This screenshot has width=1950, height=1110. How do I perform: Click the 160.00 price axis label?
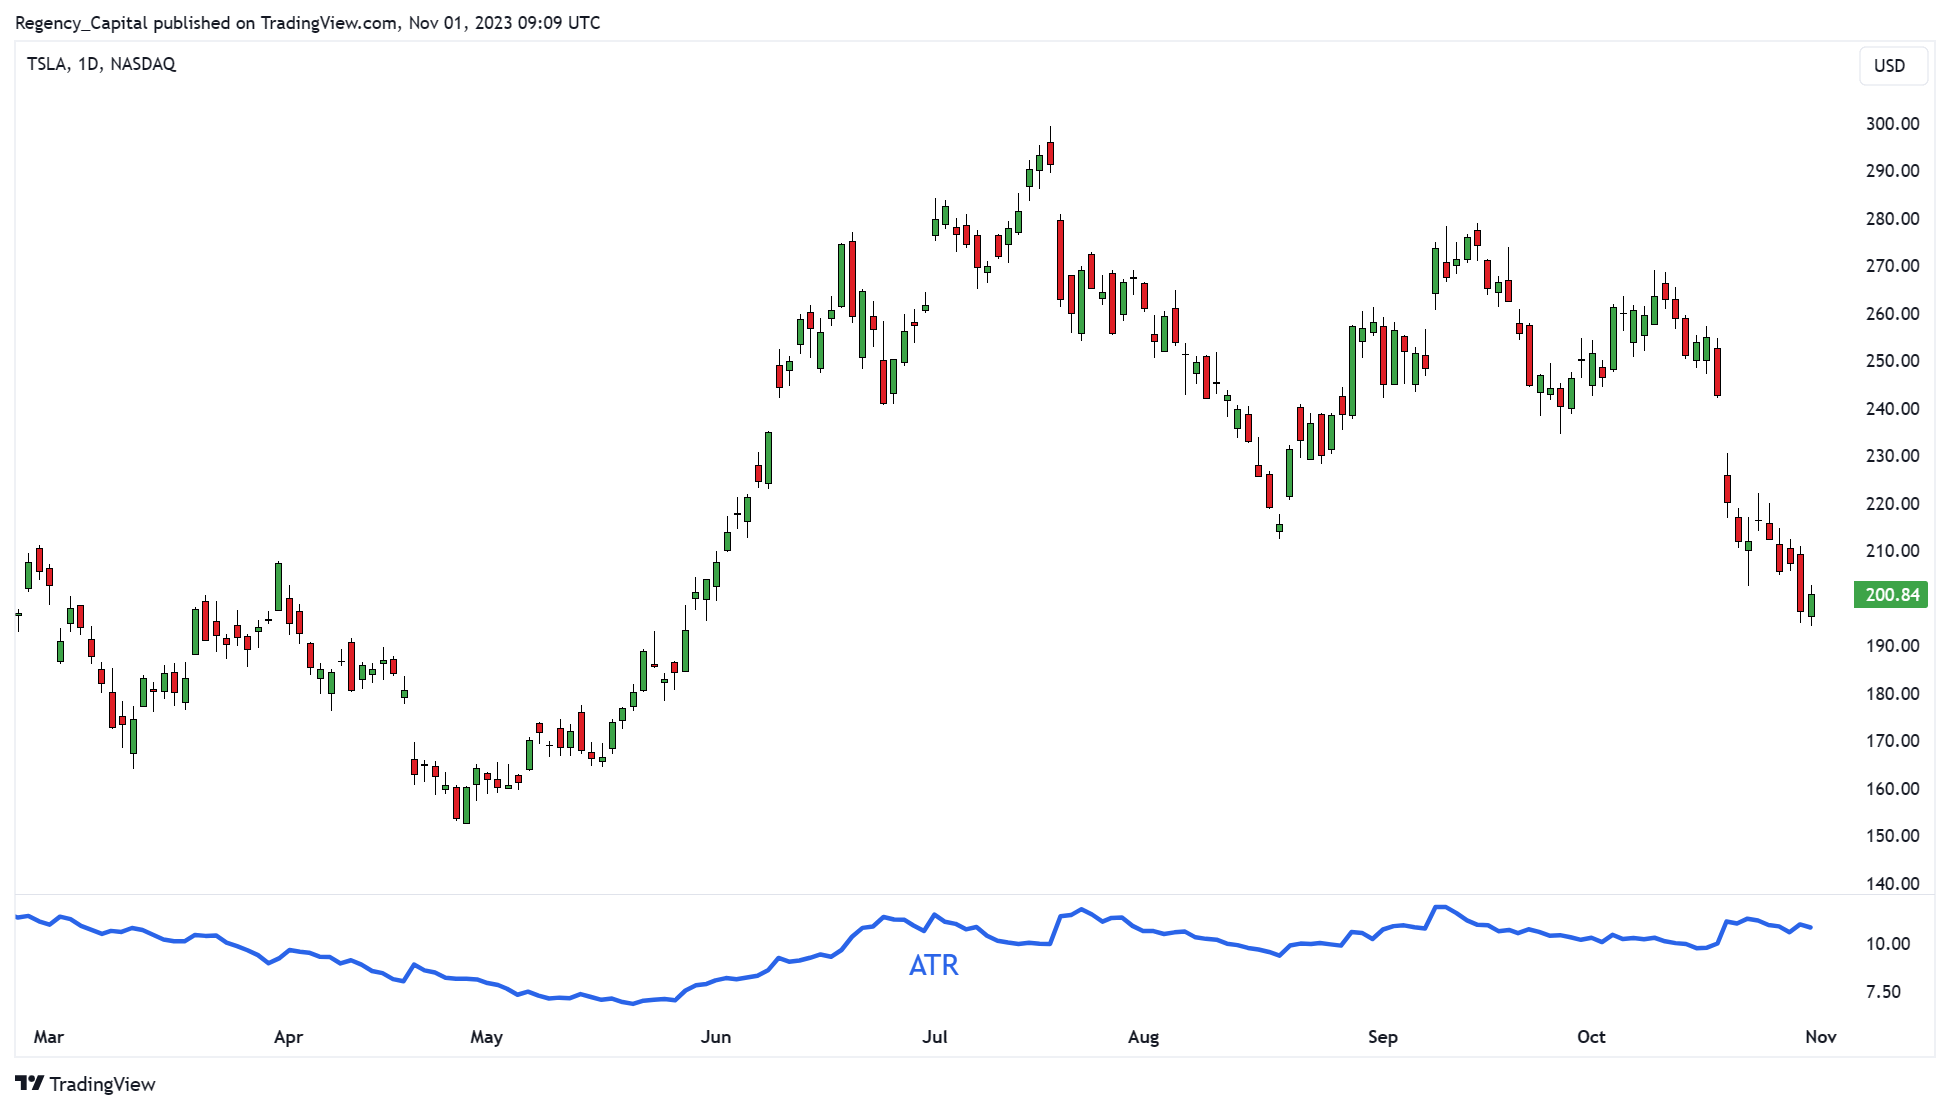click(x=1892, y=789)
